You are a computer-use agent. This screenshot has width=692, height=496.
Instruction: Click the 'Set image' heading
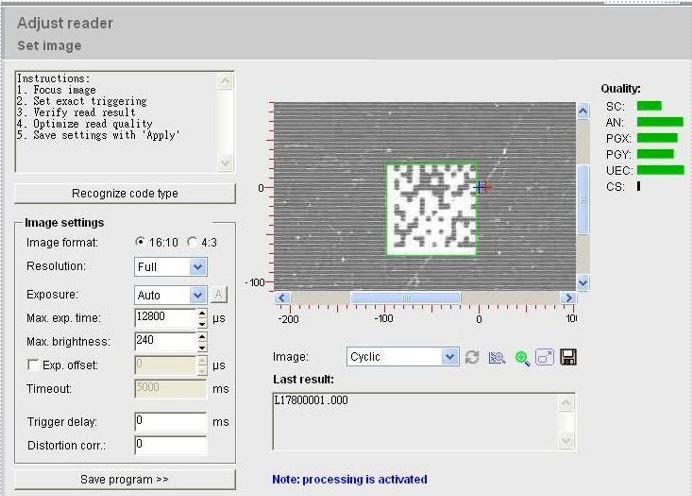pyautogui.click(x=49, y=45)
